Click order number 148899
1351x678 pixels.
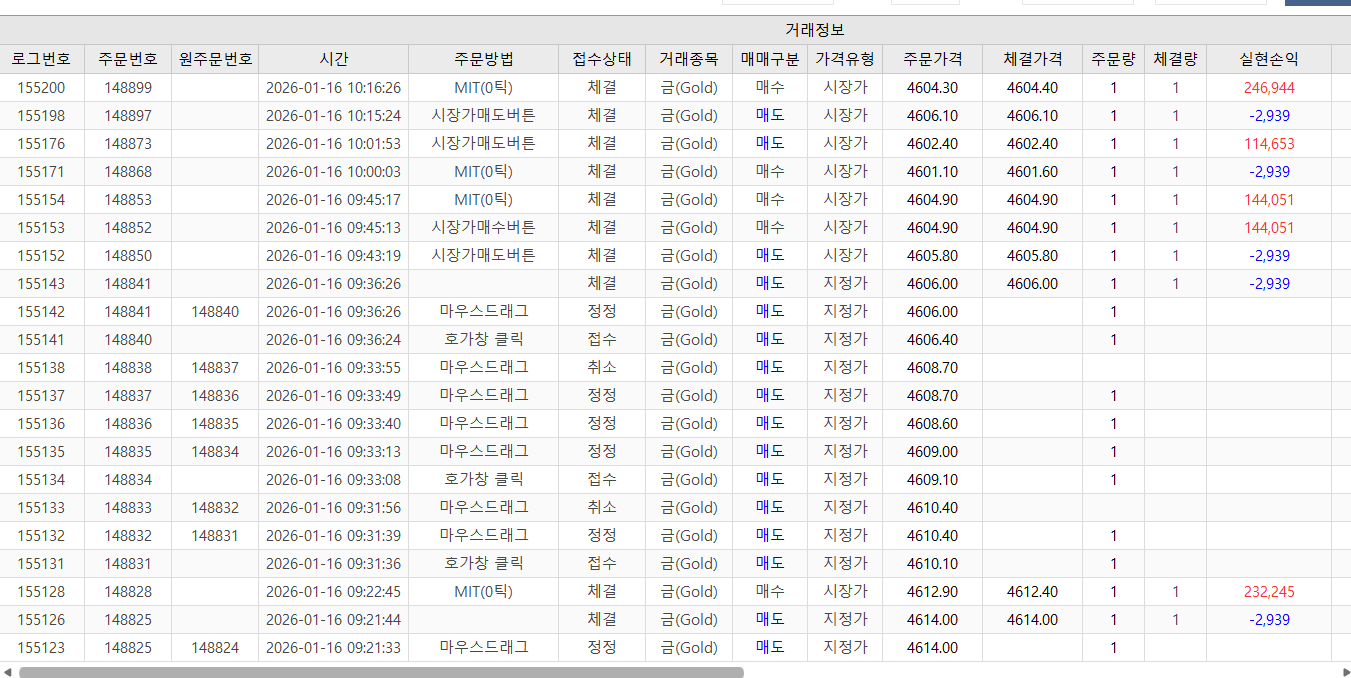click(128, 88)
